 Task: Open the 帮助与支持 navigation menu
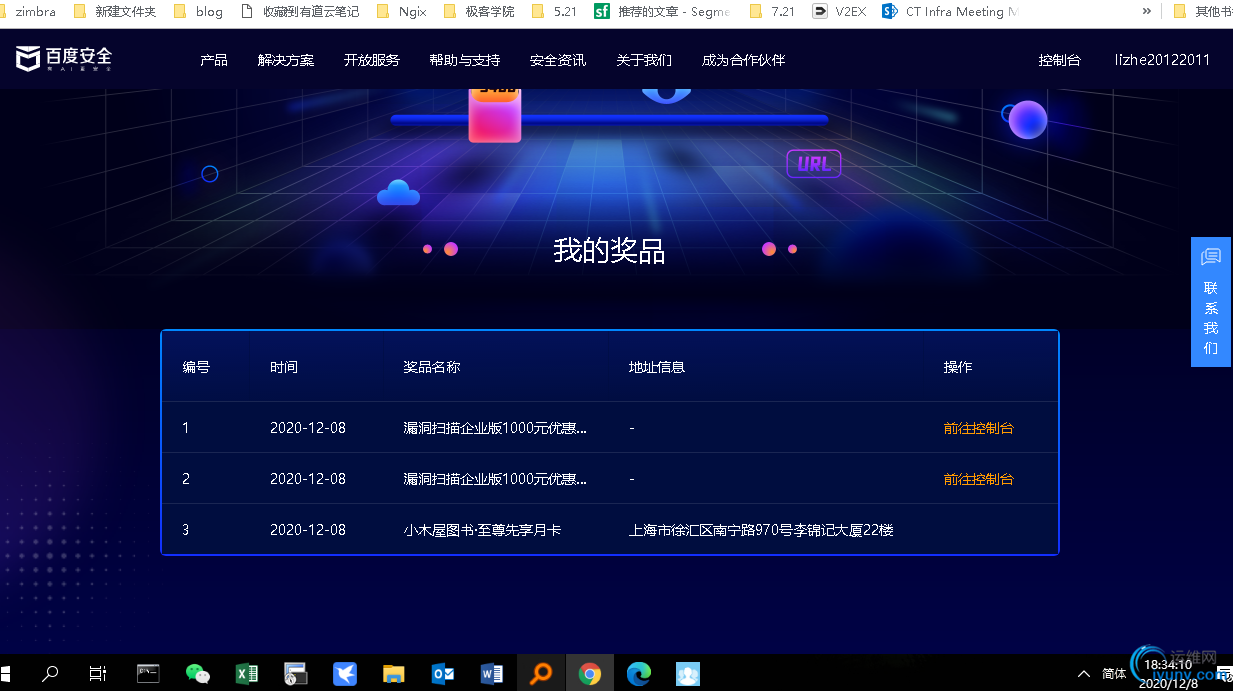pyautogui.click(x=465, y=60)
